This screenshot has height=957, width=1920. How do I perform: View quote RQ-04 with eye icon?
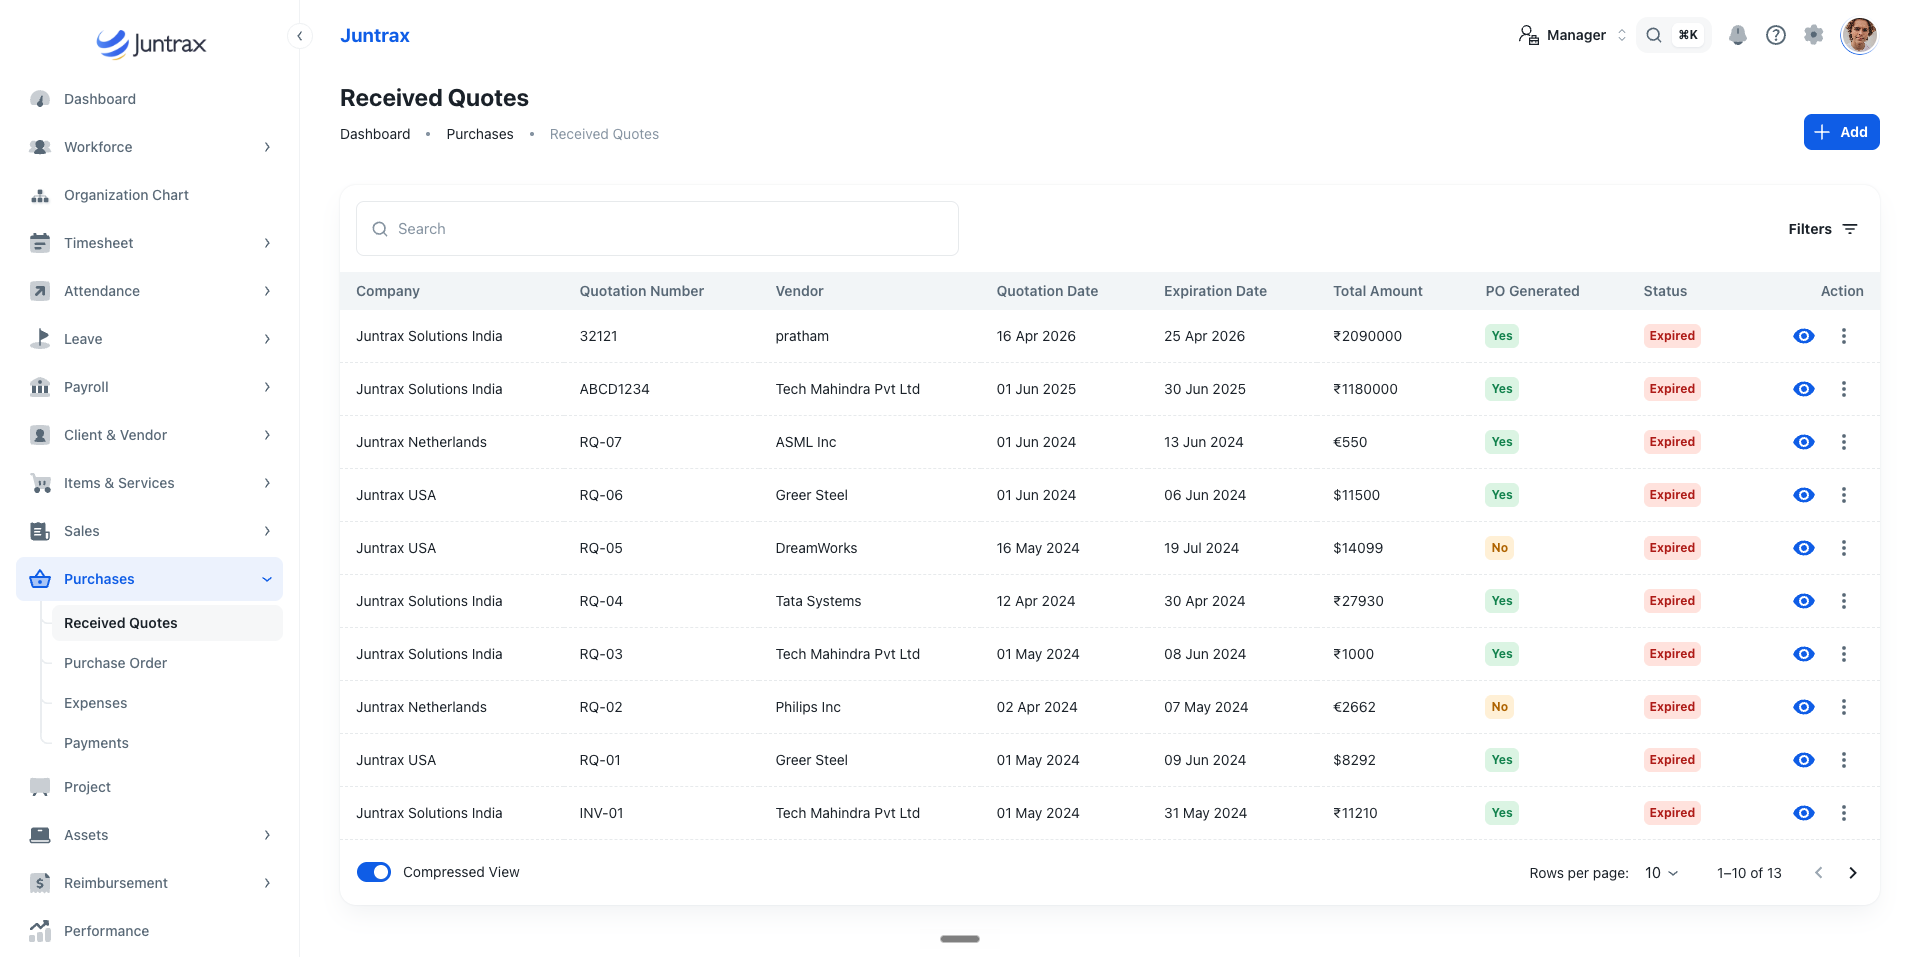[1804, 601]
